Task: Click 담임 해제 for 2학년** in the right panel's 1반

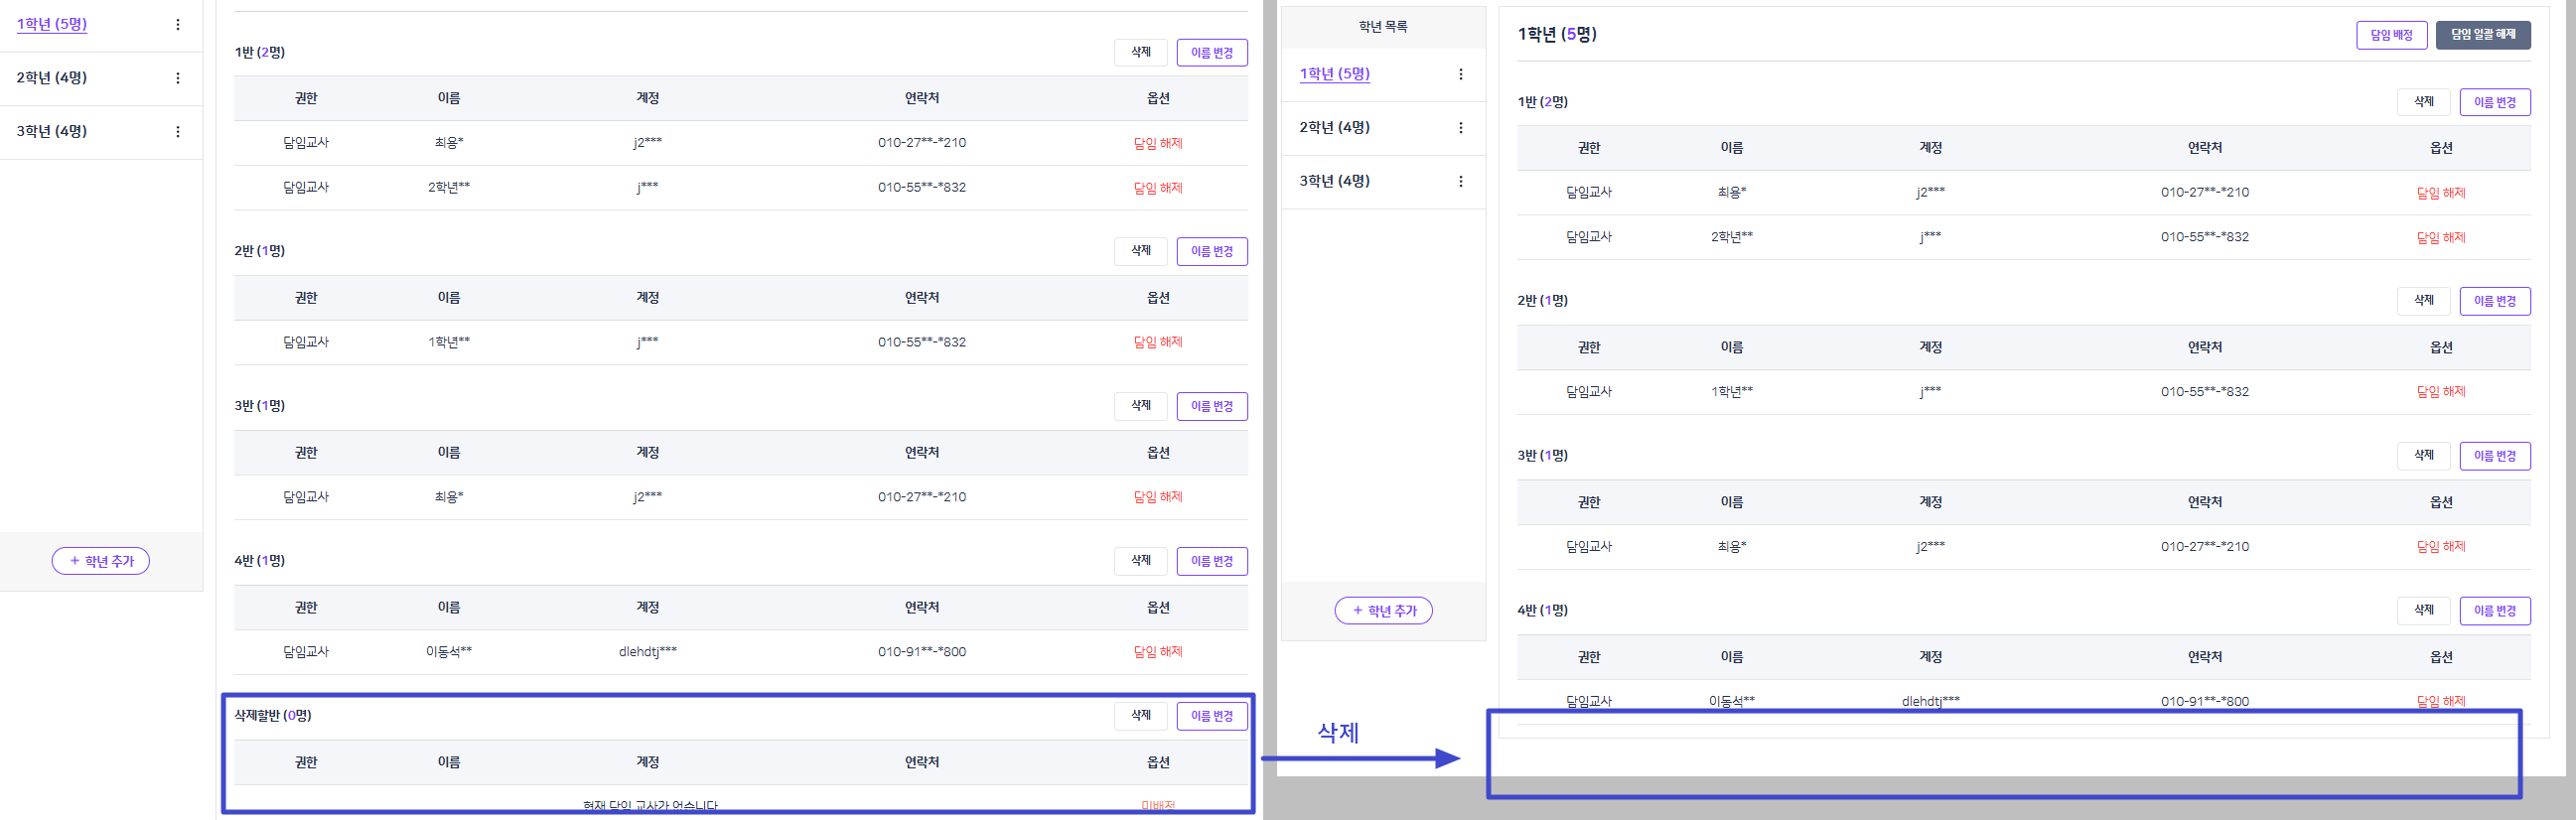Action: [2441, 238]
